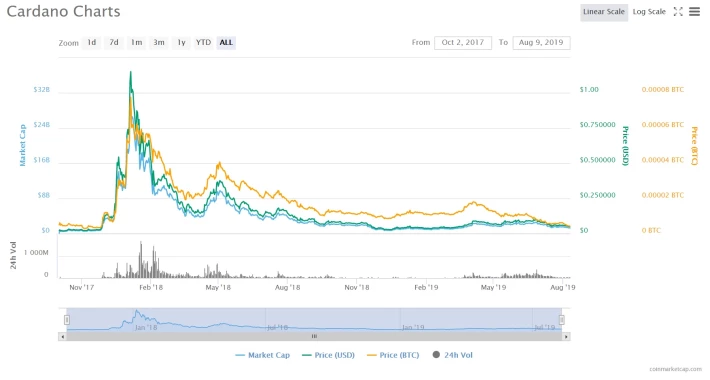Screen dimensions: 710x380
Task: Edit the From date field
Action: [x=463, y=43]
